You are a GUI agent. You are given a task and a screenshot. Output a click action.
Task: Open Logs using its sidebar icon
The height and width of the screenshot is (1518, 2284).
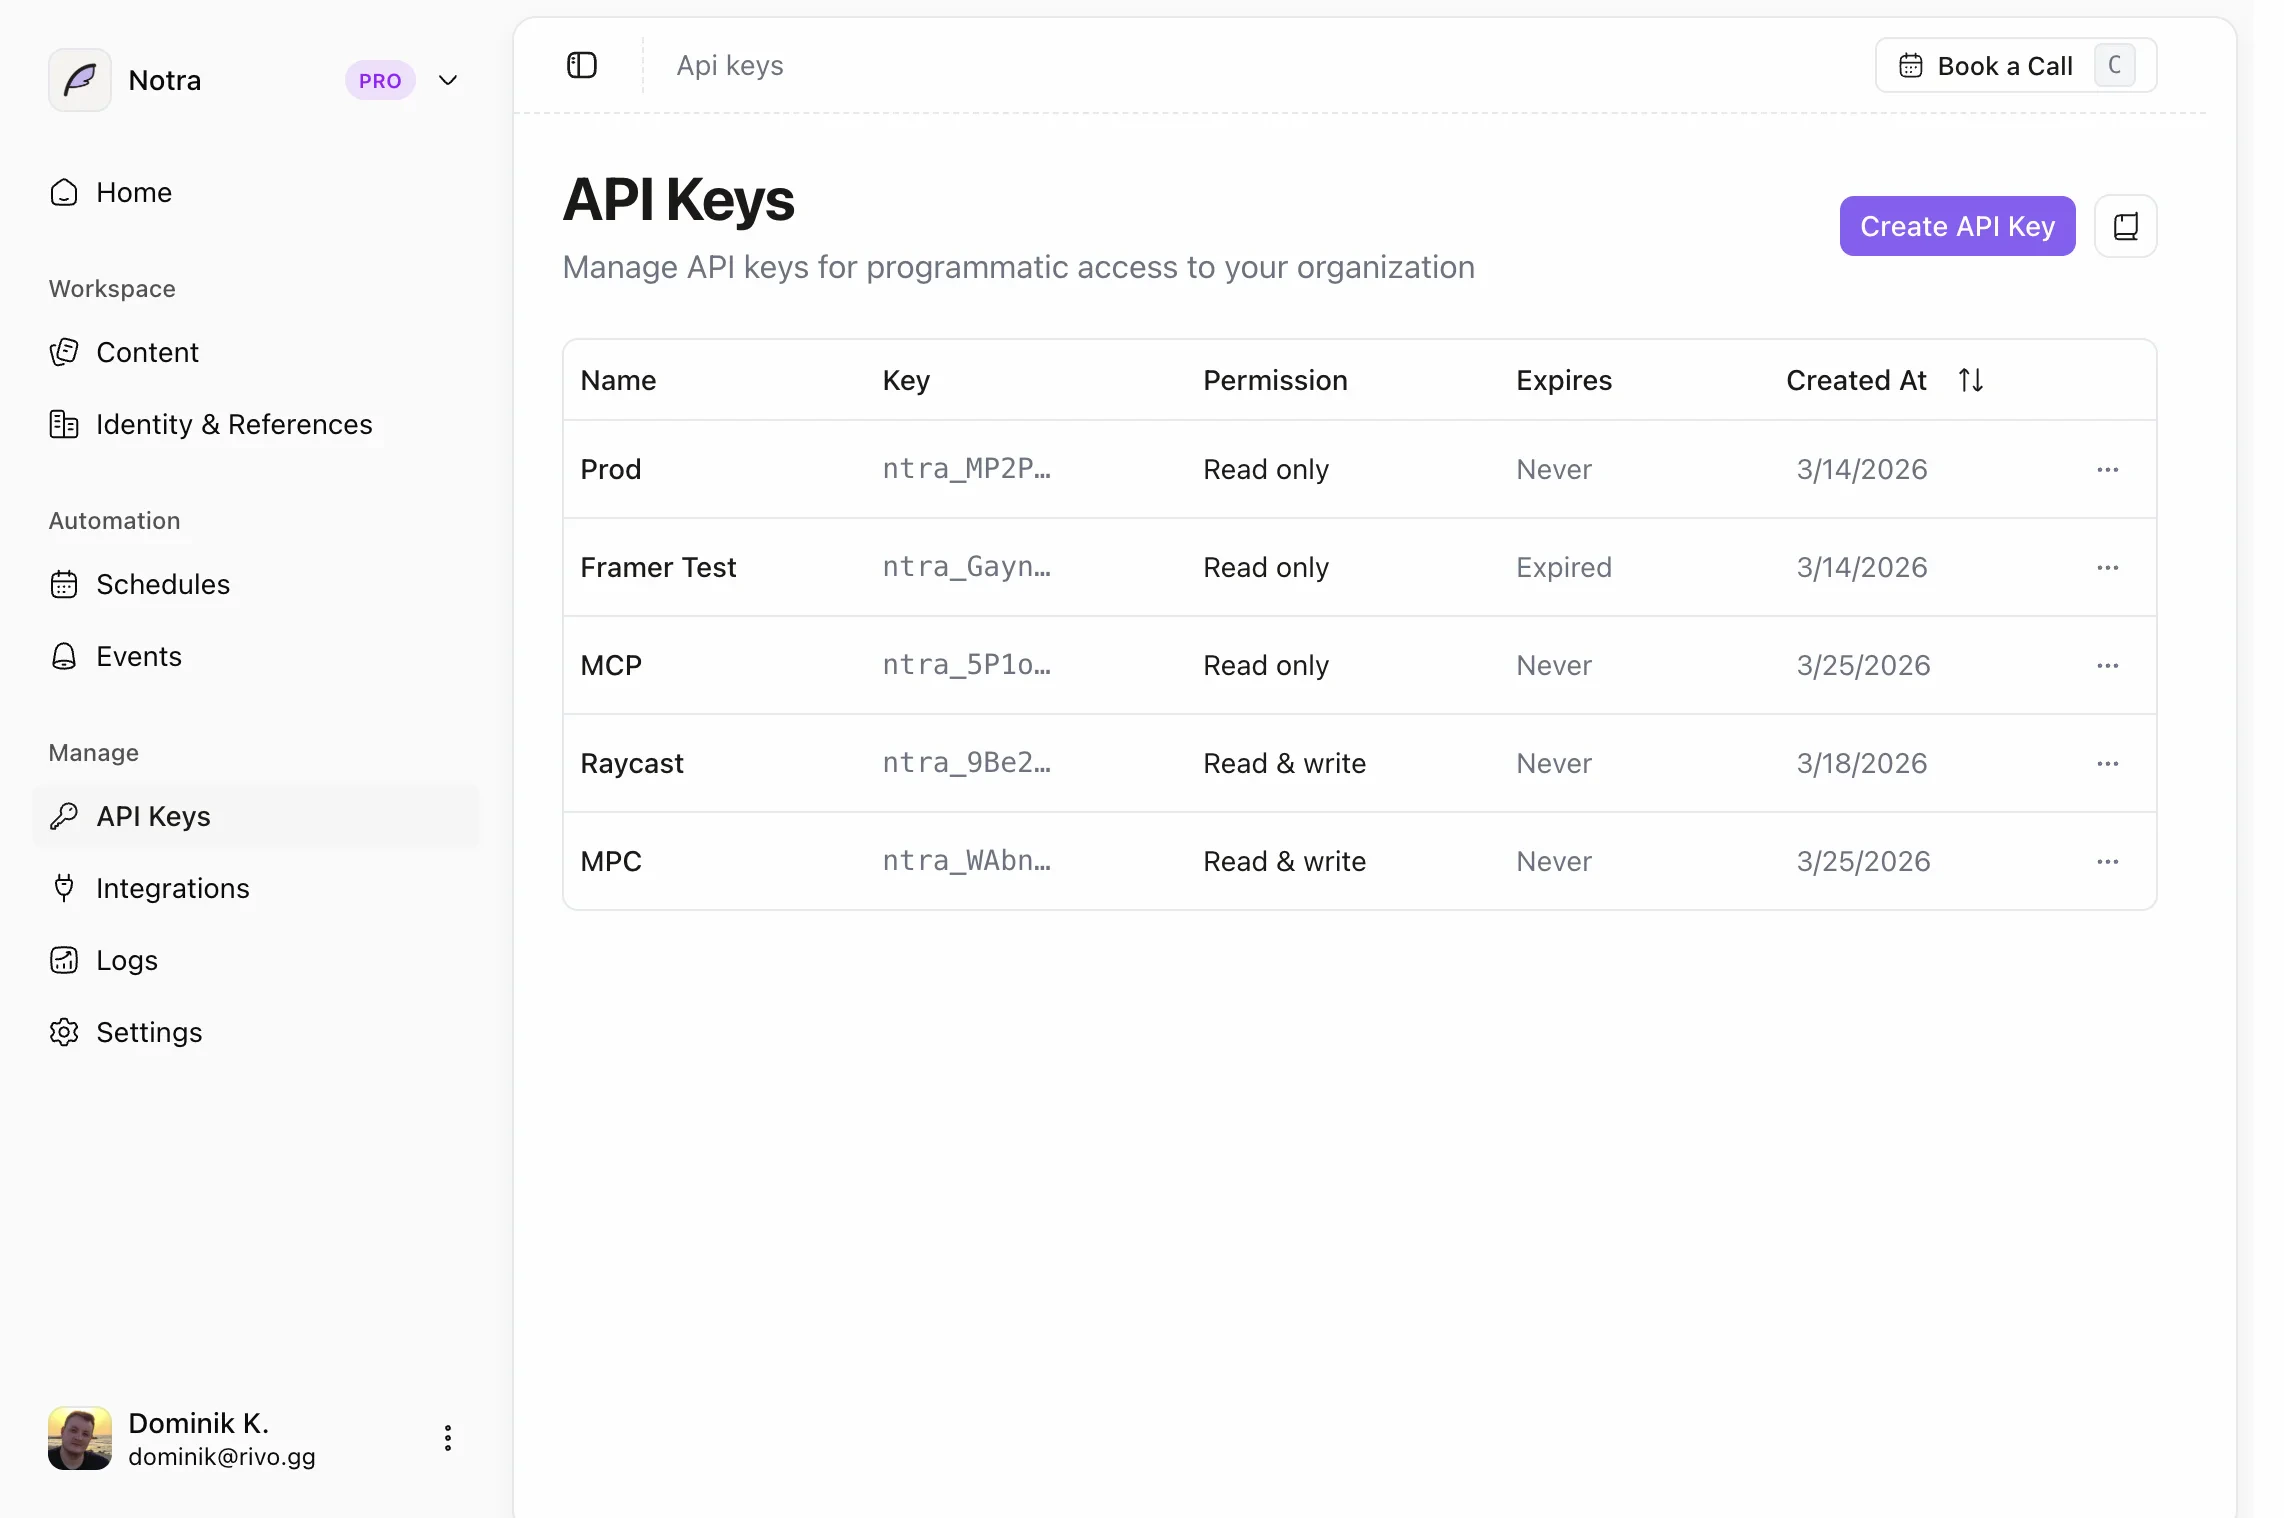tap(63, 960)
